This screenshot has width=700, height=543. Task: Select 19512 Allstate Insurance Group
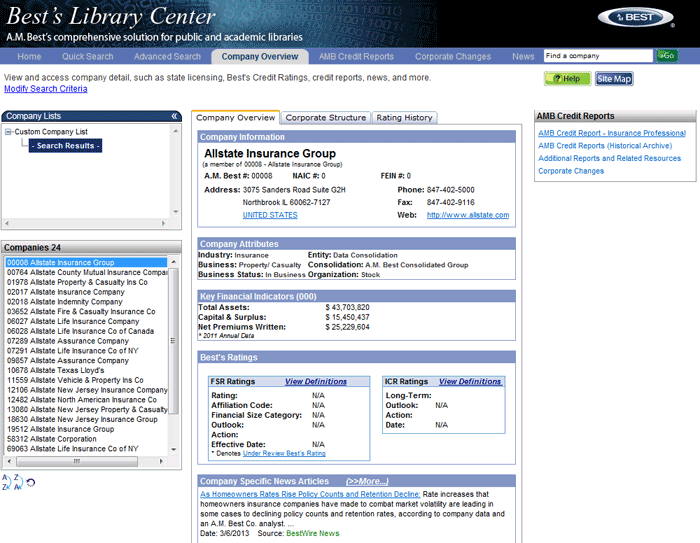point(87,430)
